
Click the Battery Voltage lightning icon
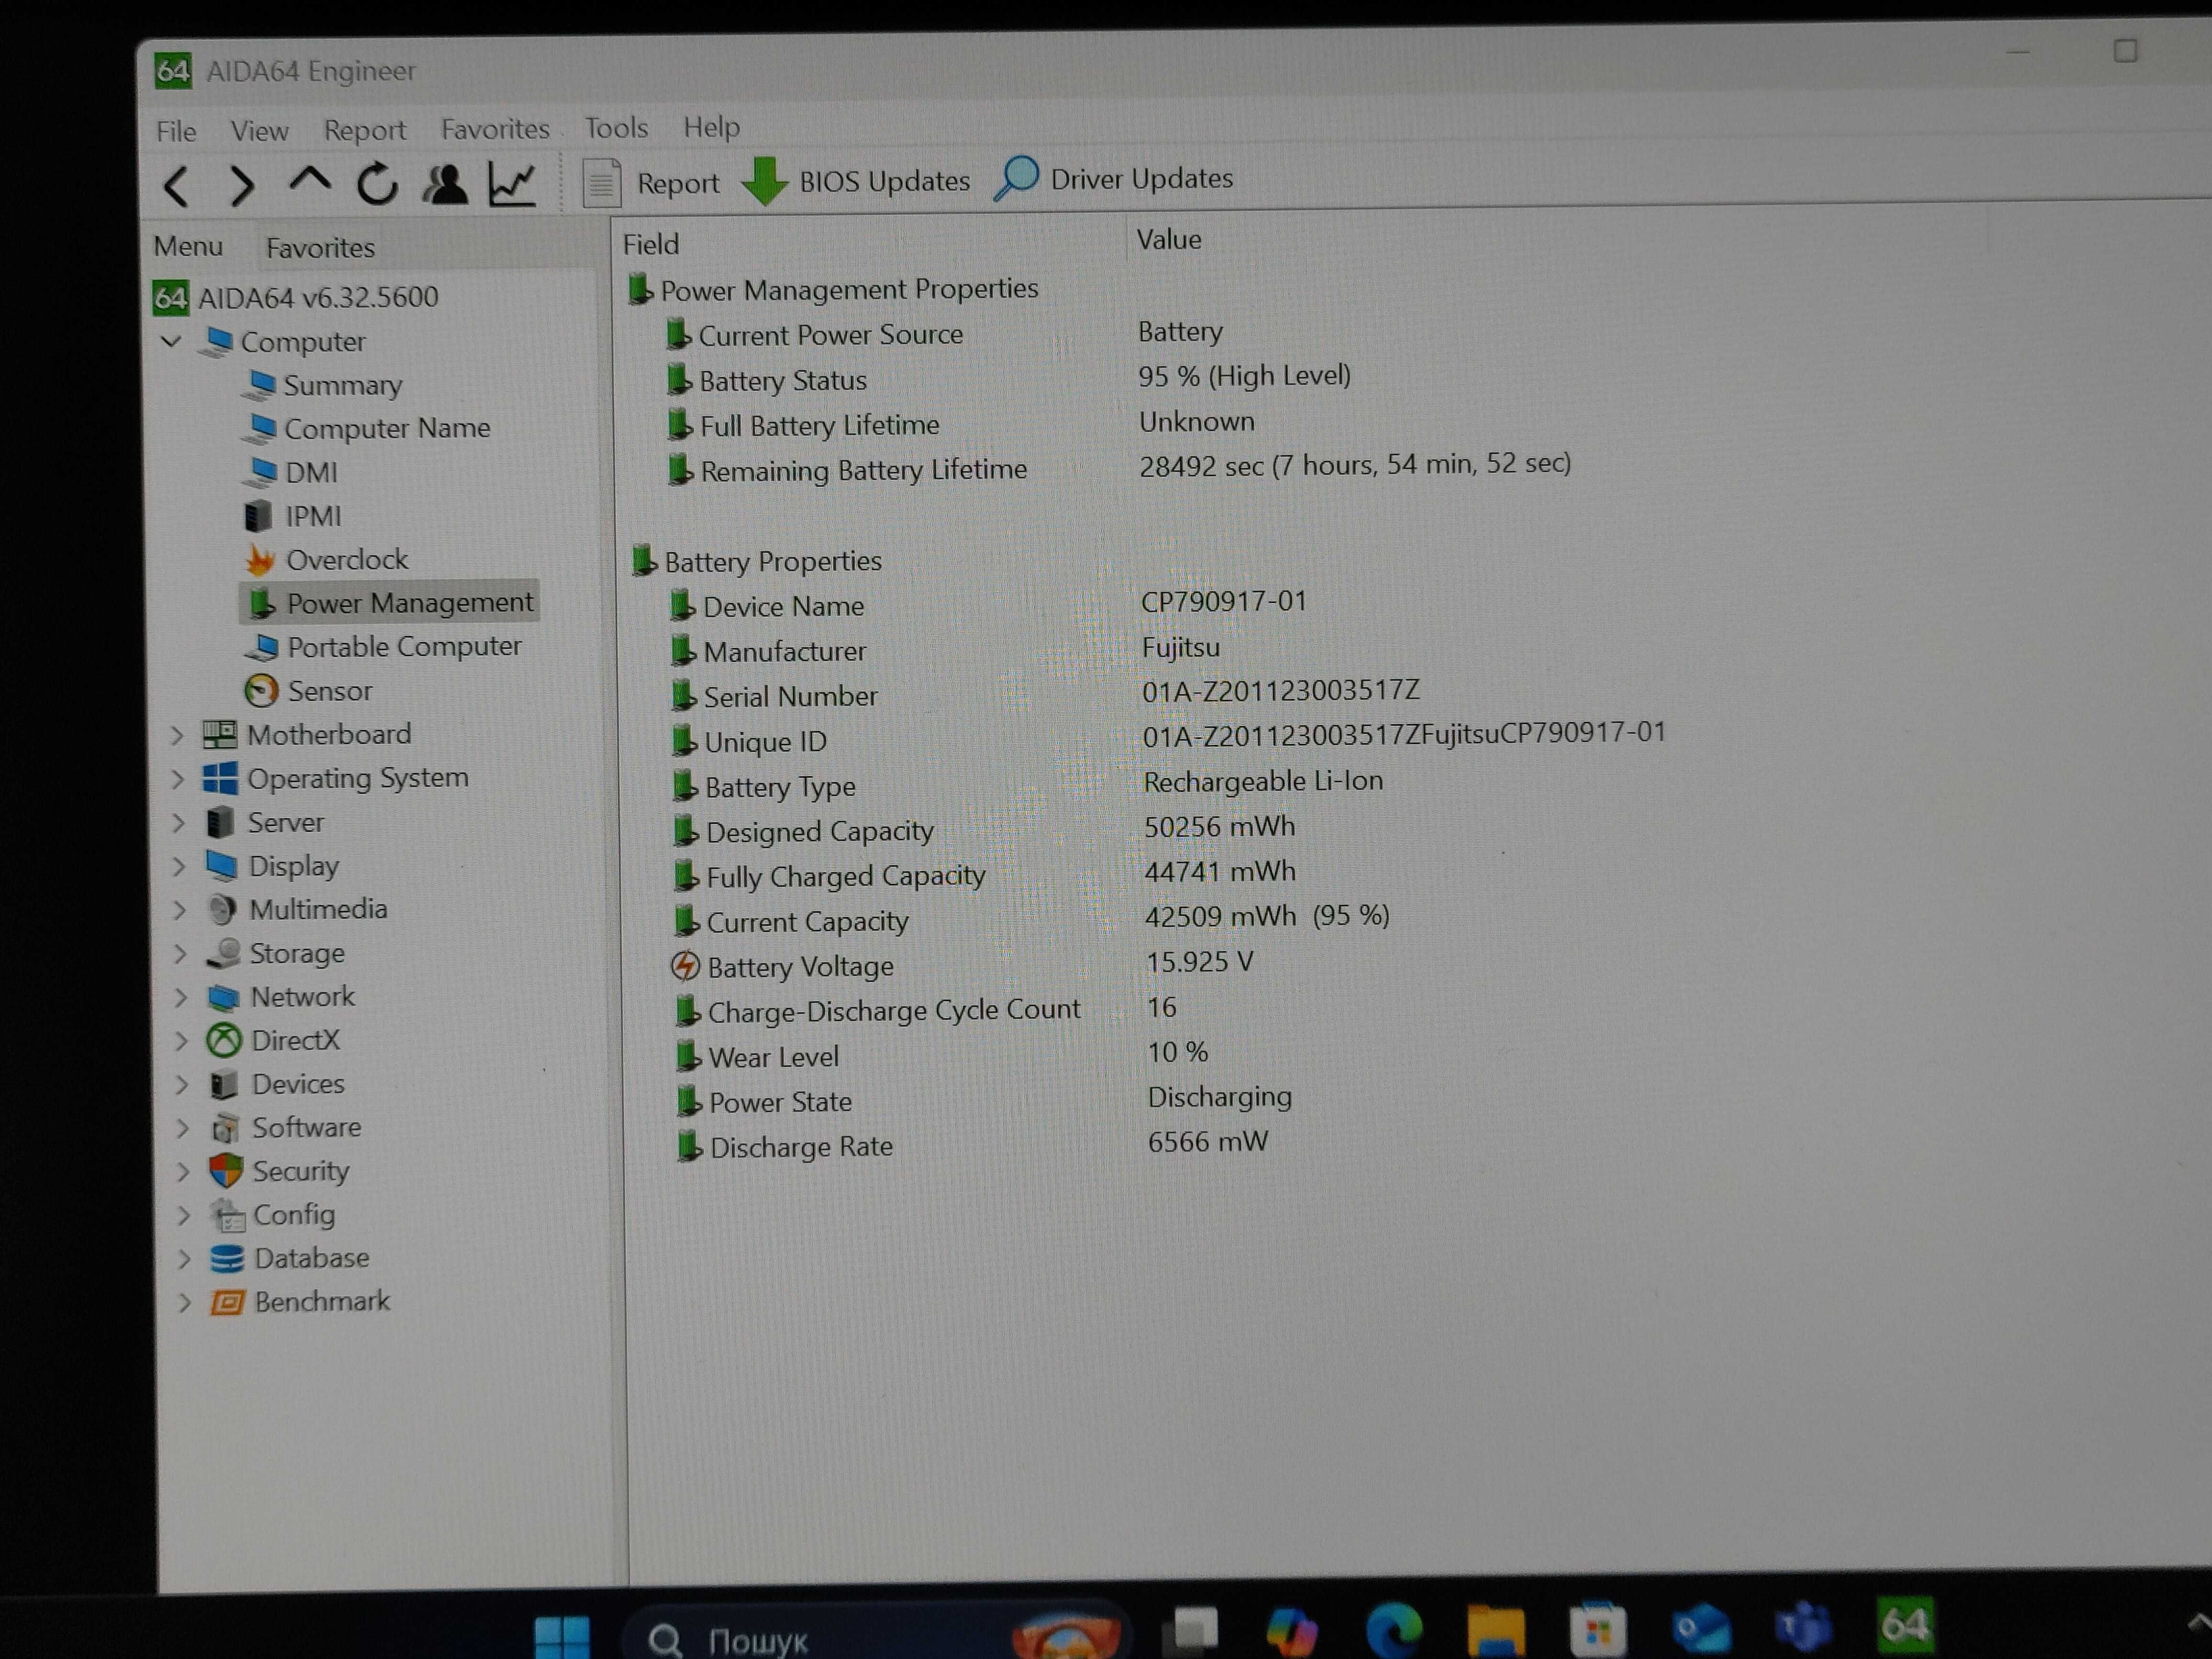pyautogui.click(x=685, y=966)
